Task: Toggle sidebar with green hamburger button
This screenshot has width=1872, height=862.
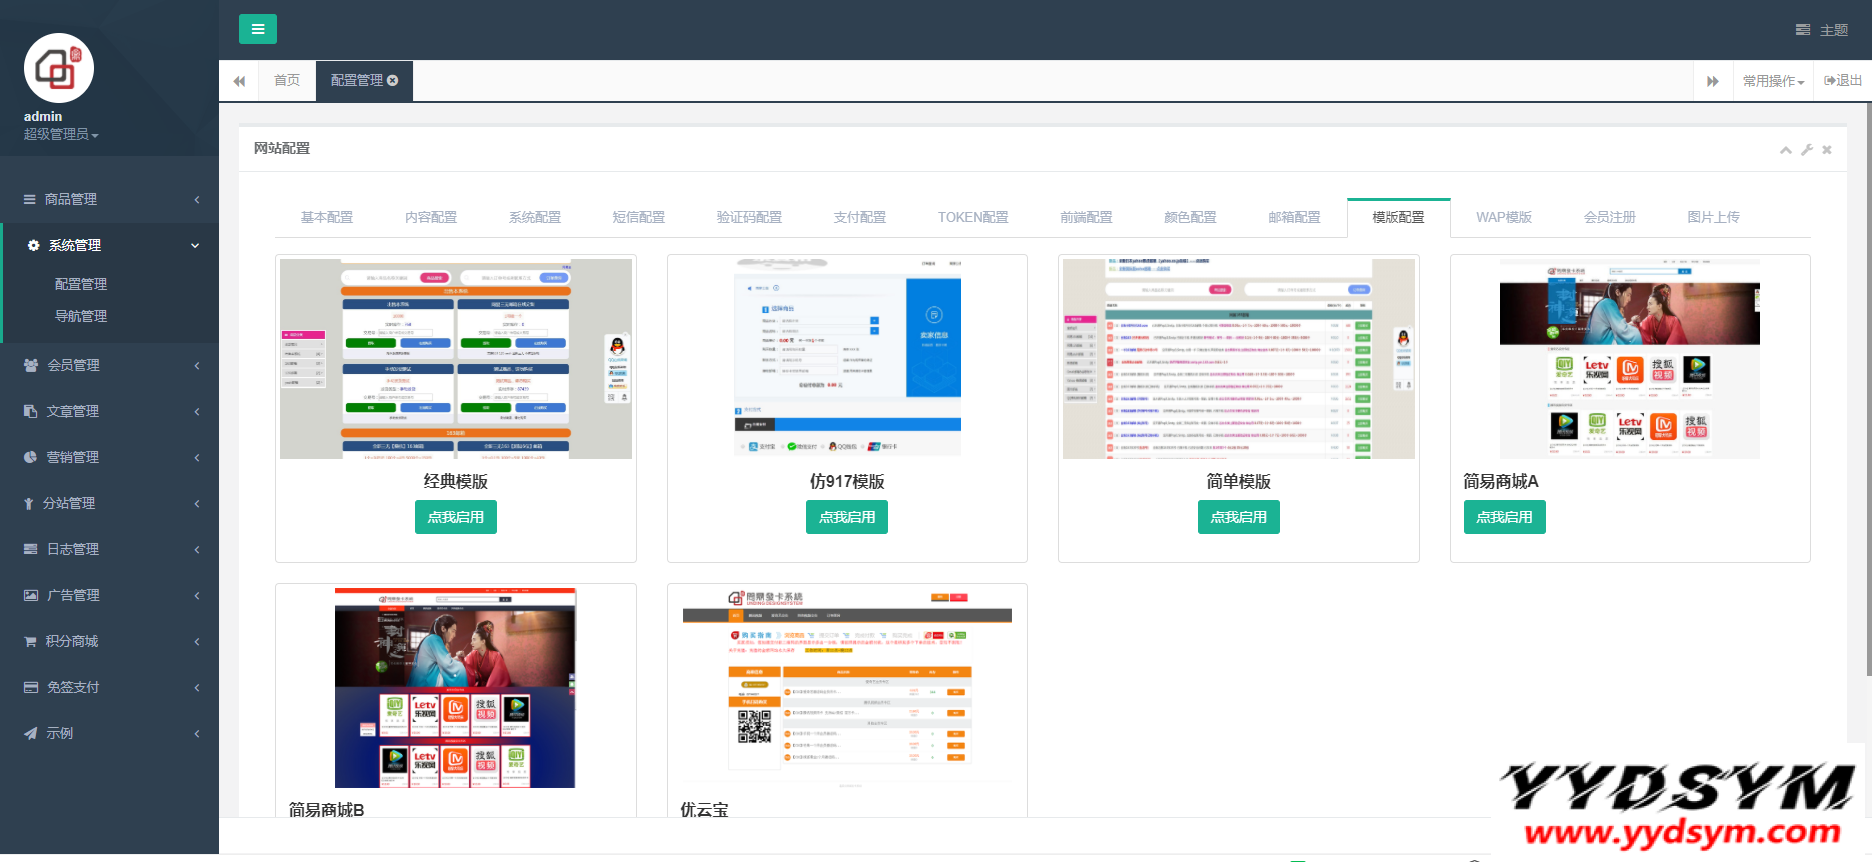Action: (257, 29)
